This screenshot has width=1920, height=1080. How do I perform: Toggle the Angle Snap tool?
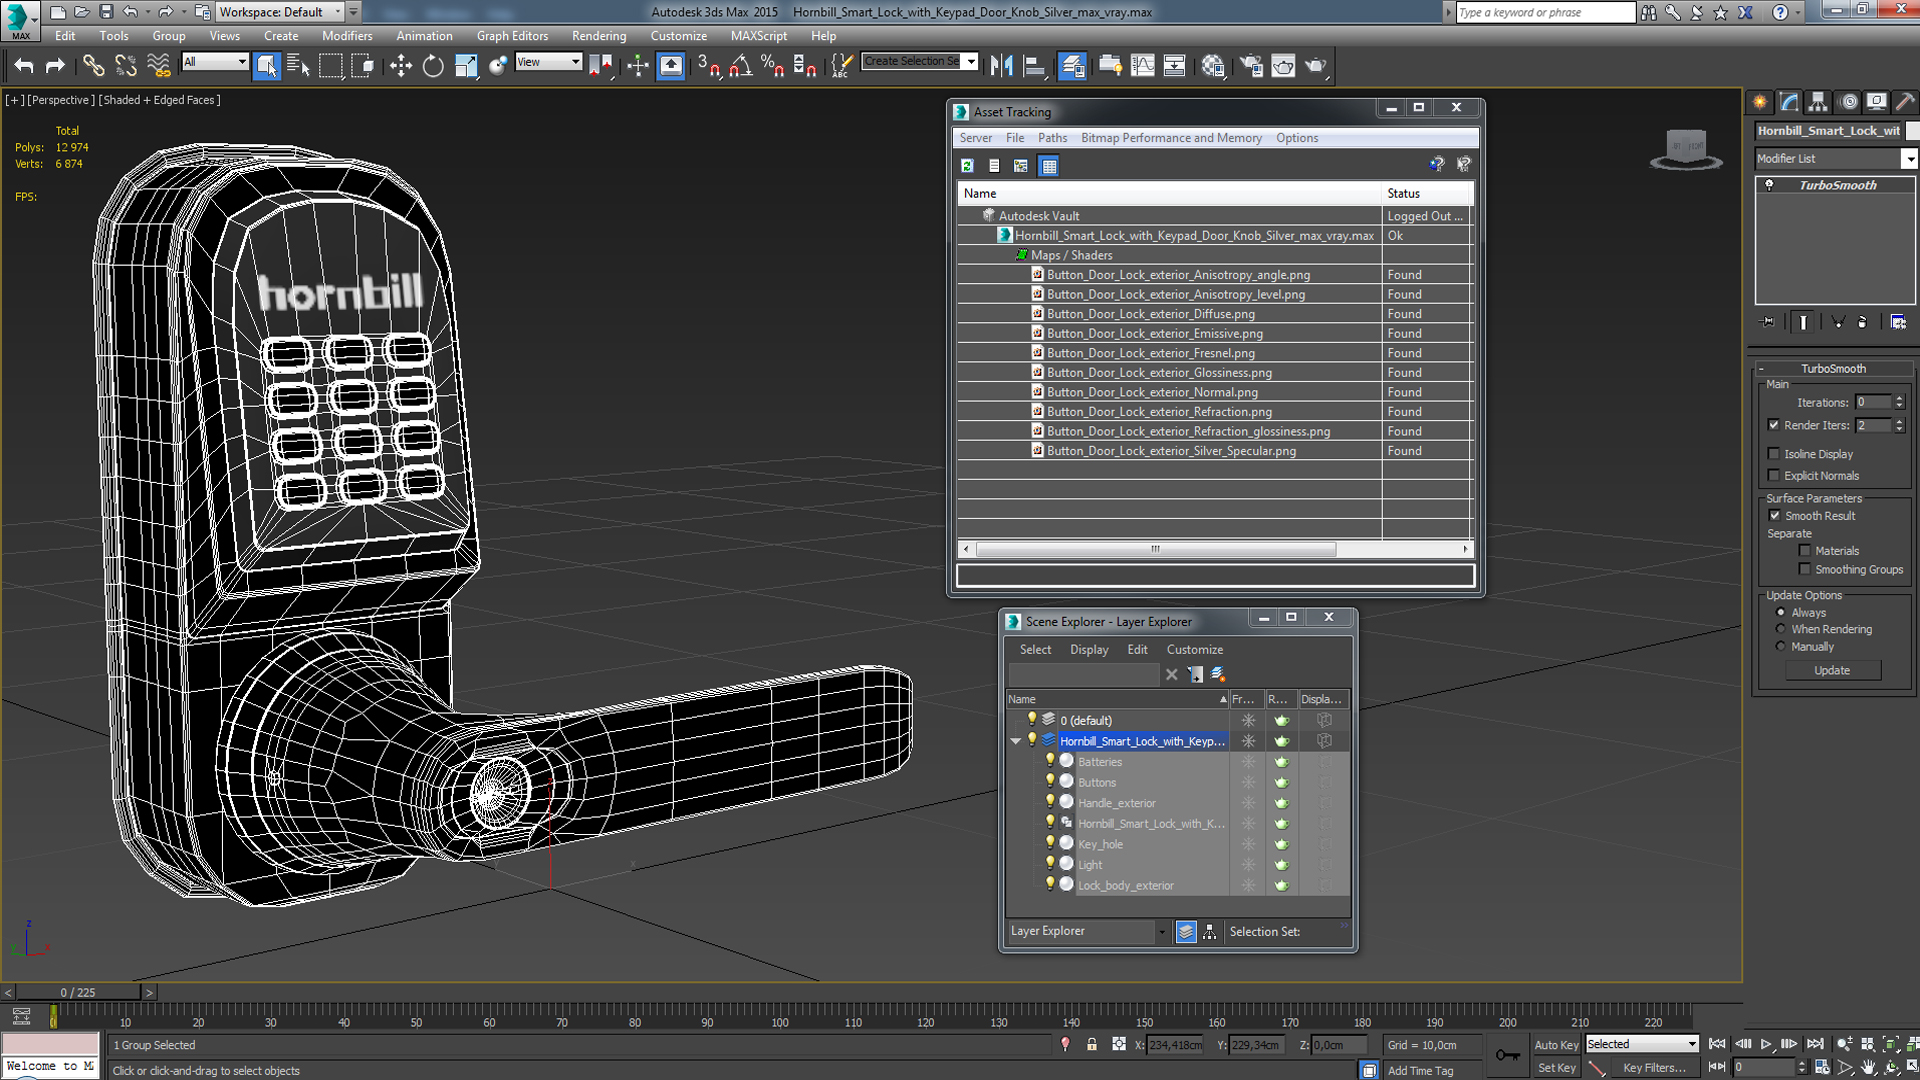(741, 66)
